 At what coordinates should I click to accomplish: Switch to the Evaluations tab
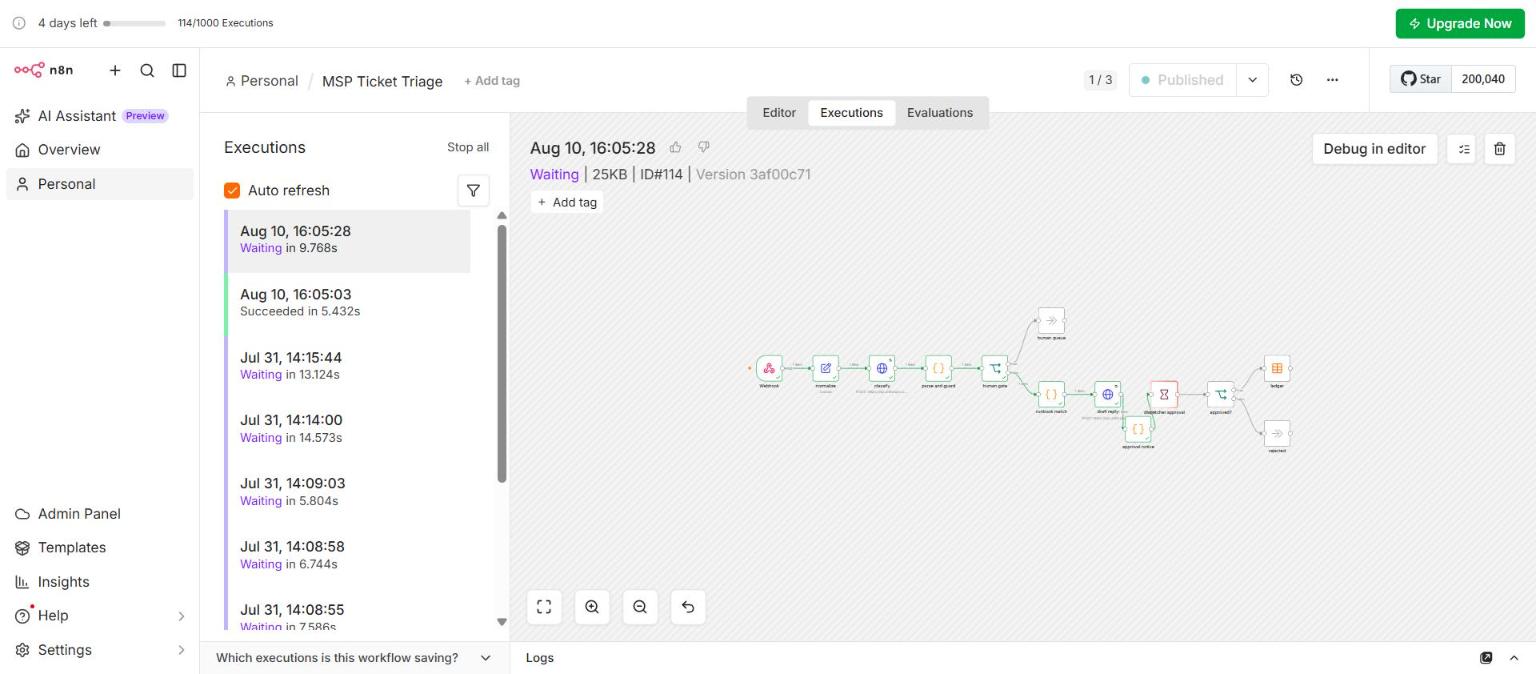940,113
